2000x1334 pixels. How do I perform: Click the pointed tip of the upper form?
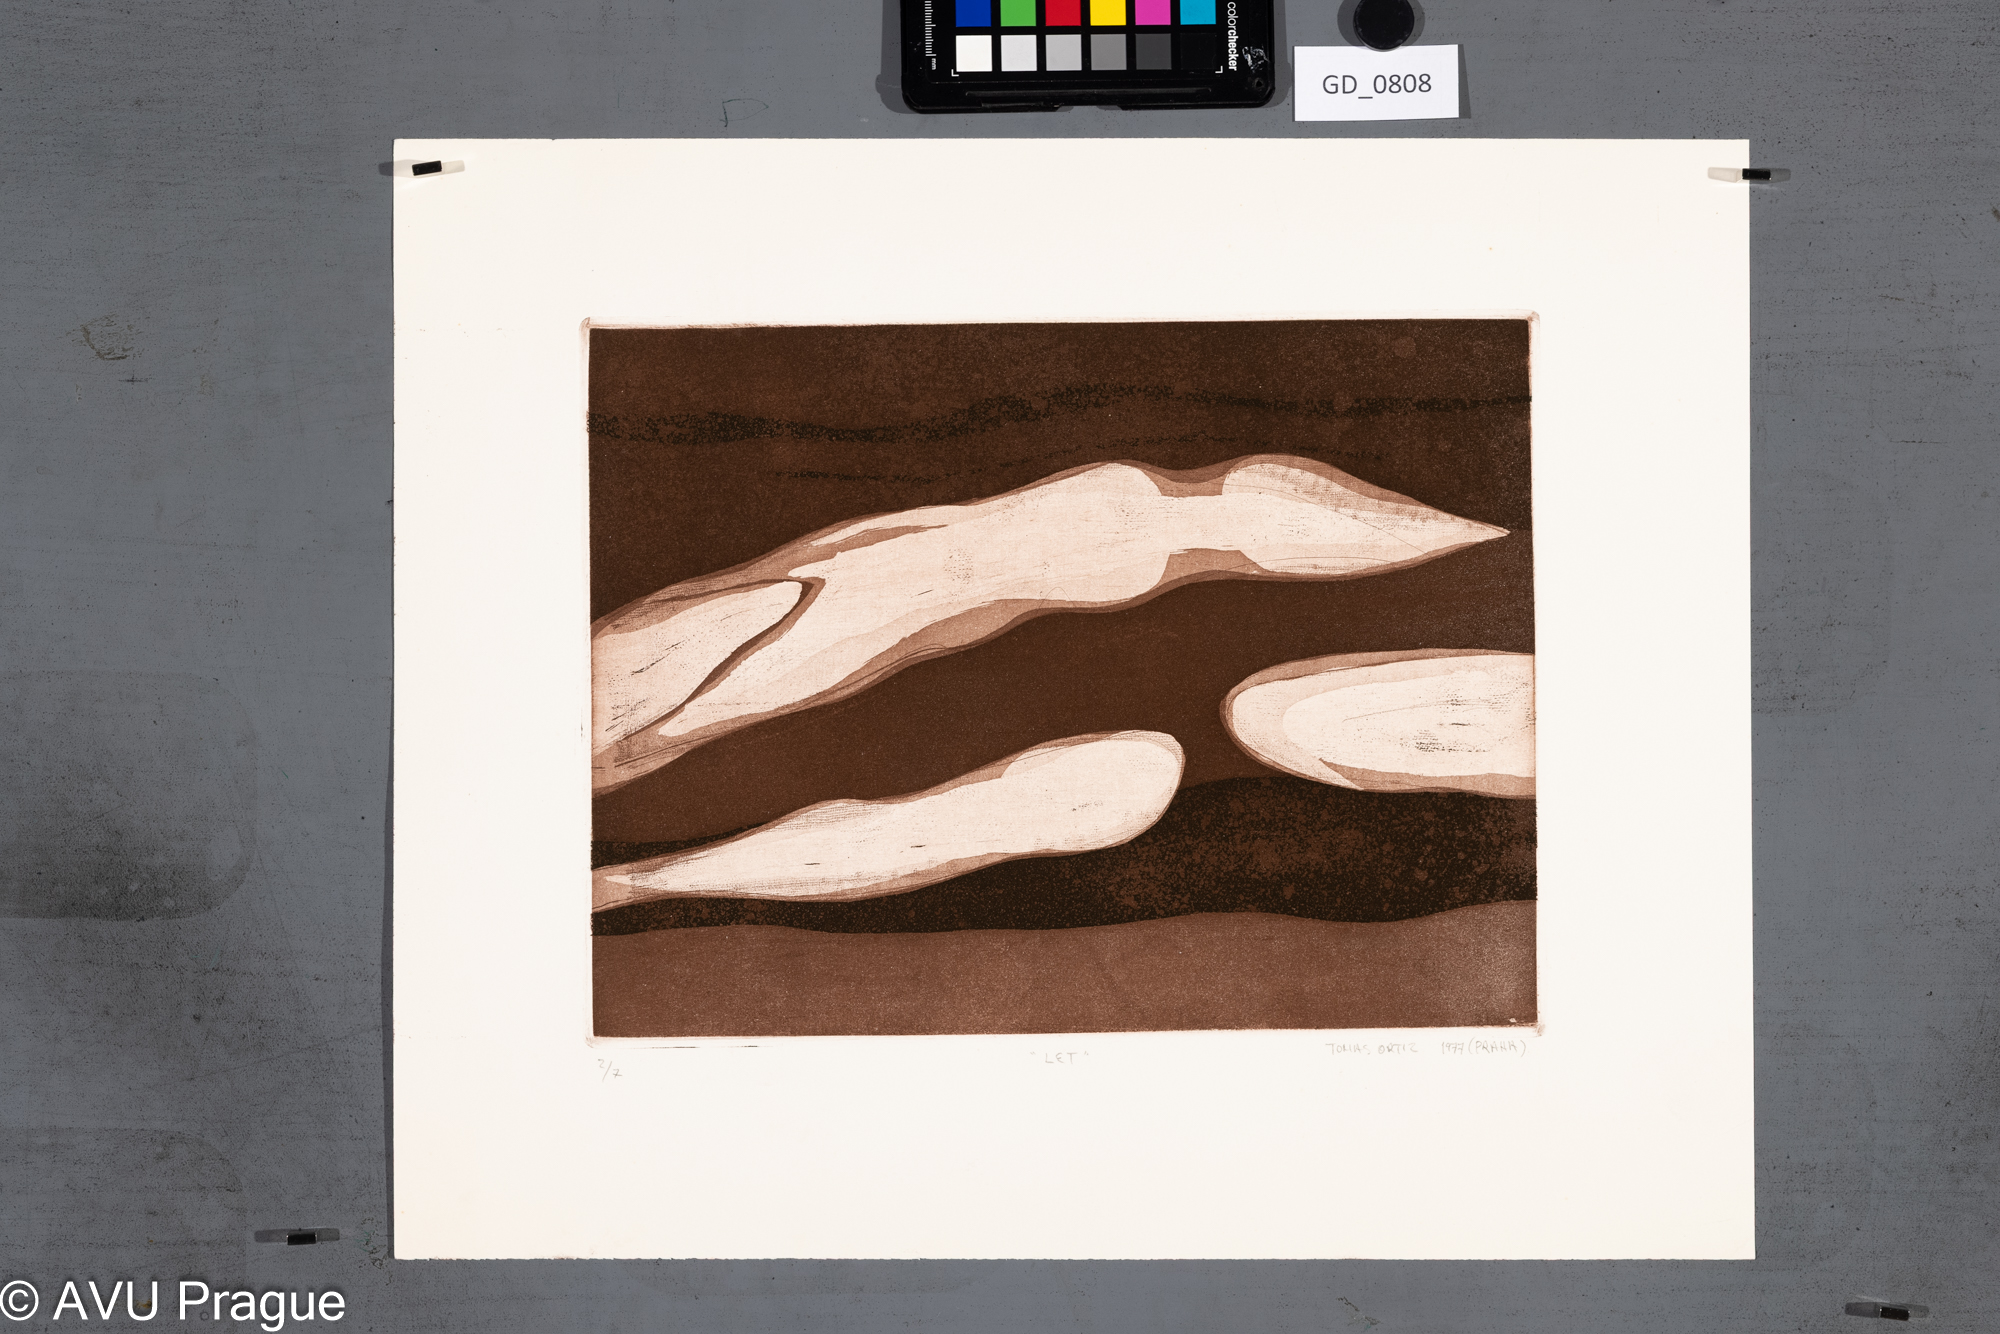coord(1503,532)
